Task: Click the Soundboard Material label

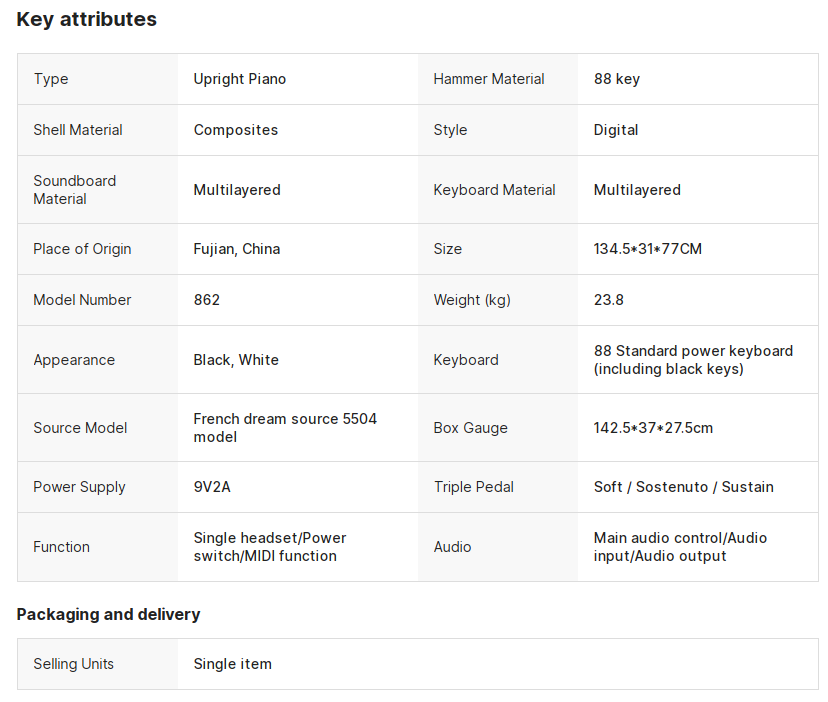Action: (74, 190)
